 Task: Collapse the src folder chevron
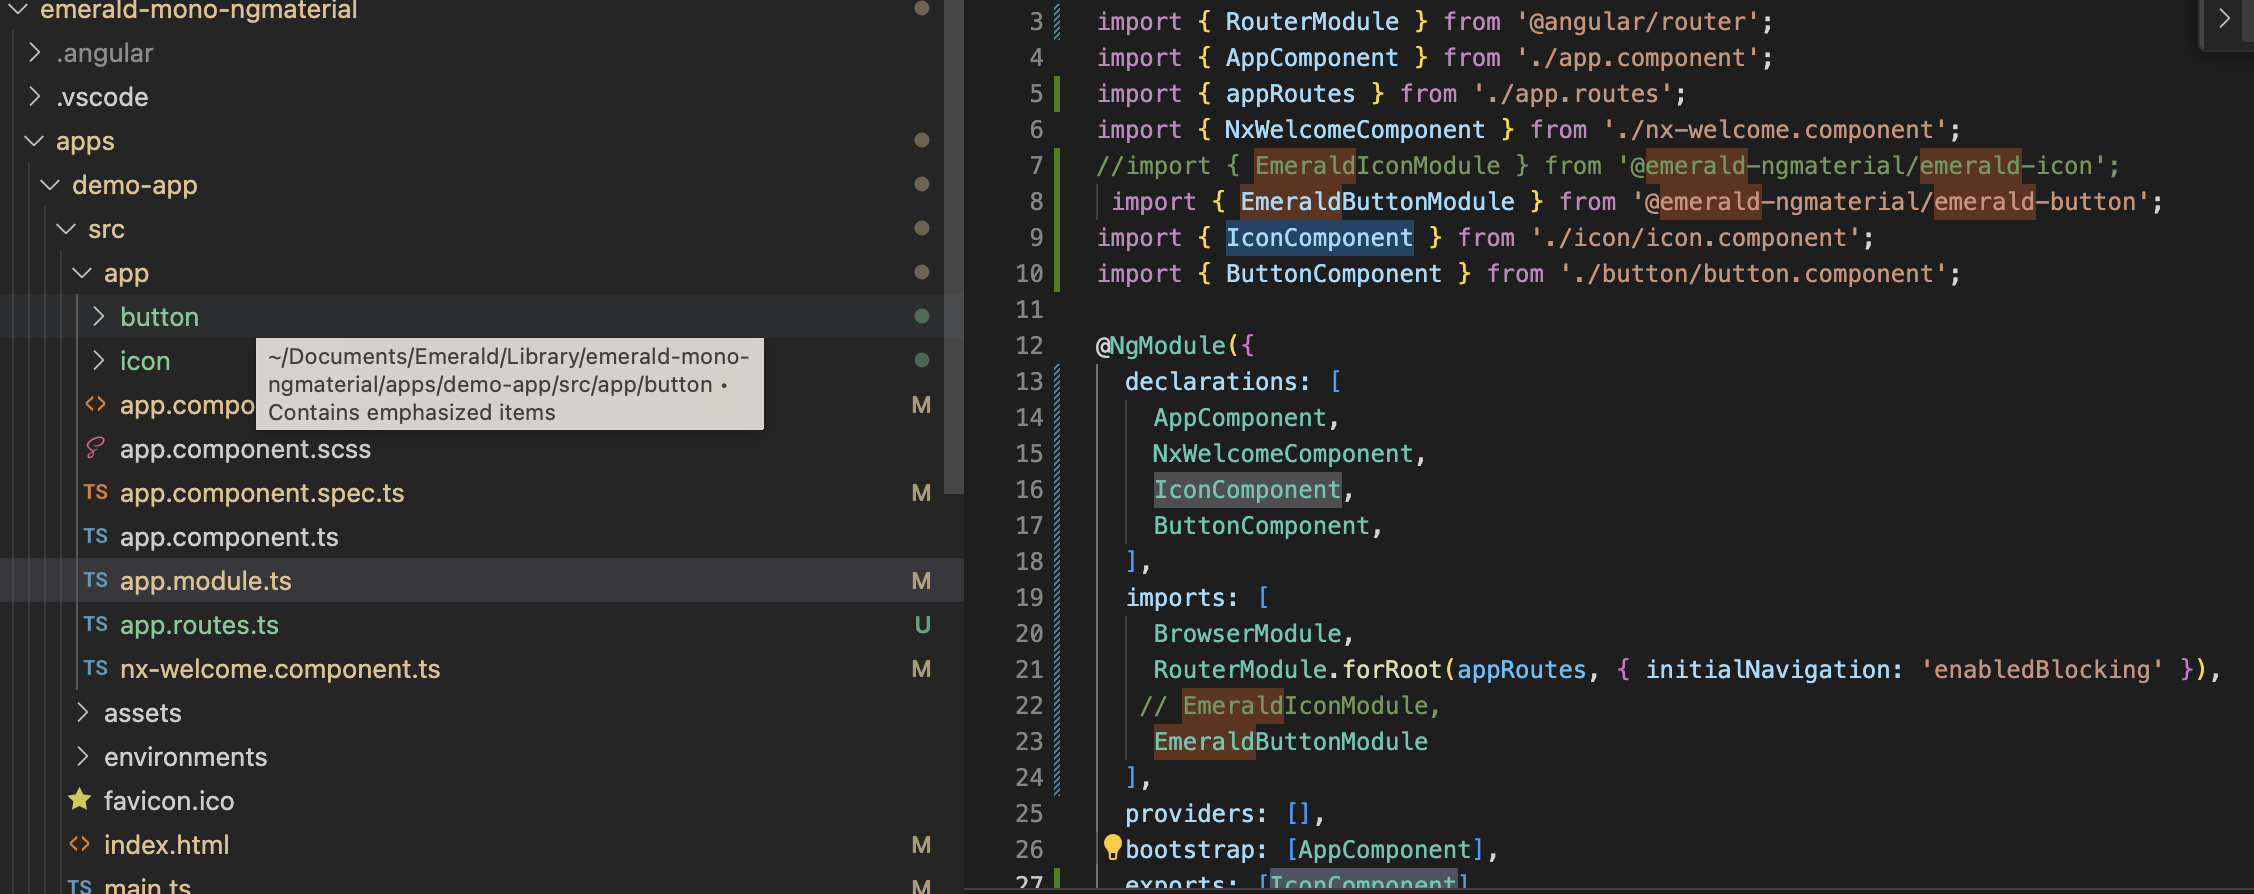coord(67,228)
